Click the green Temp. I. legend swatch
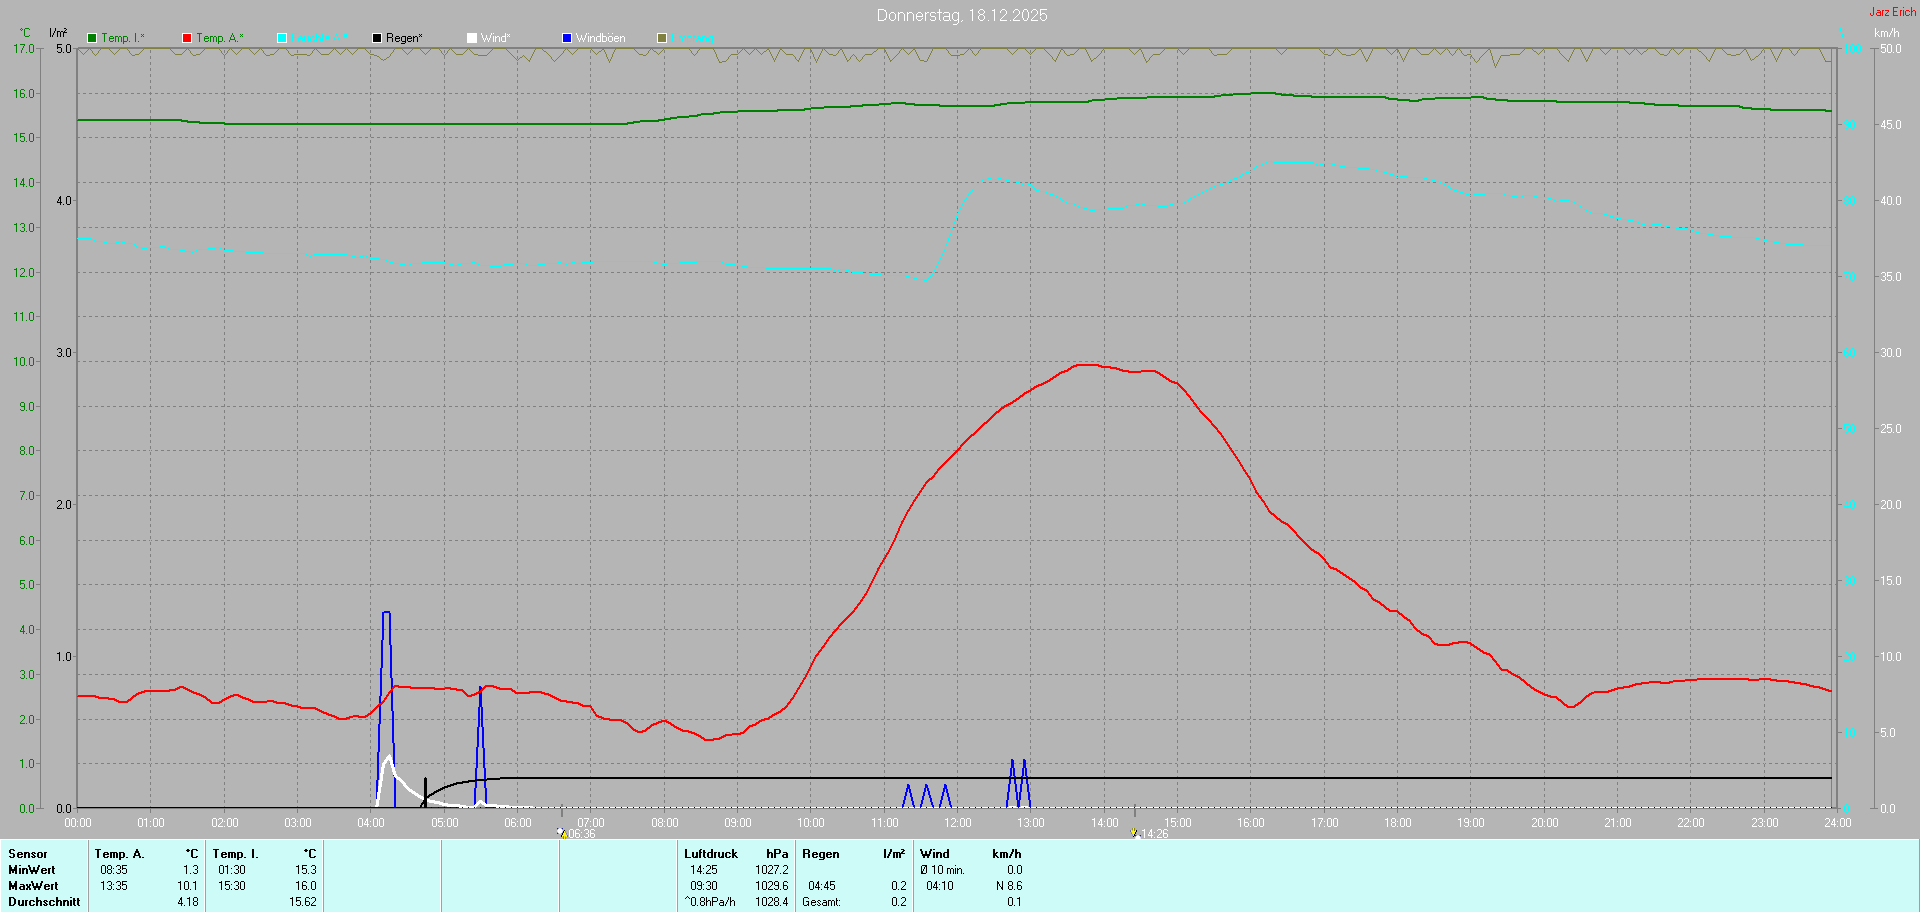Viewport: 1920px width, 912px height. coord(92,38)
